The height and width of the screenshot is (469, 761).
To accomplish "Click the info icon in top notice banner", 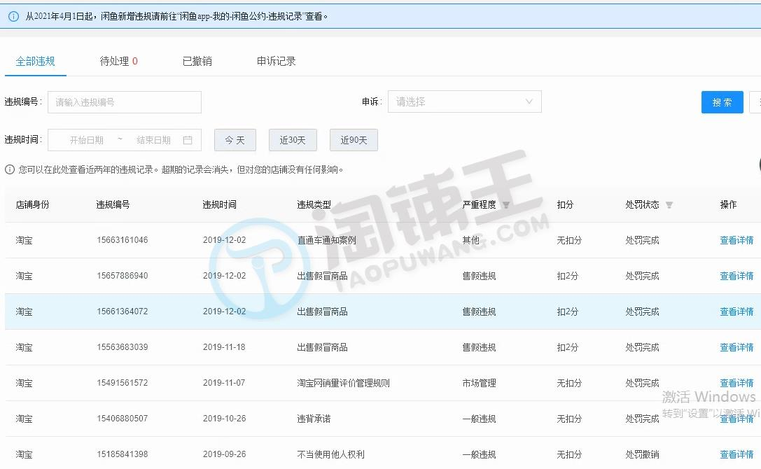I will [x=13, y=16].
